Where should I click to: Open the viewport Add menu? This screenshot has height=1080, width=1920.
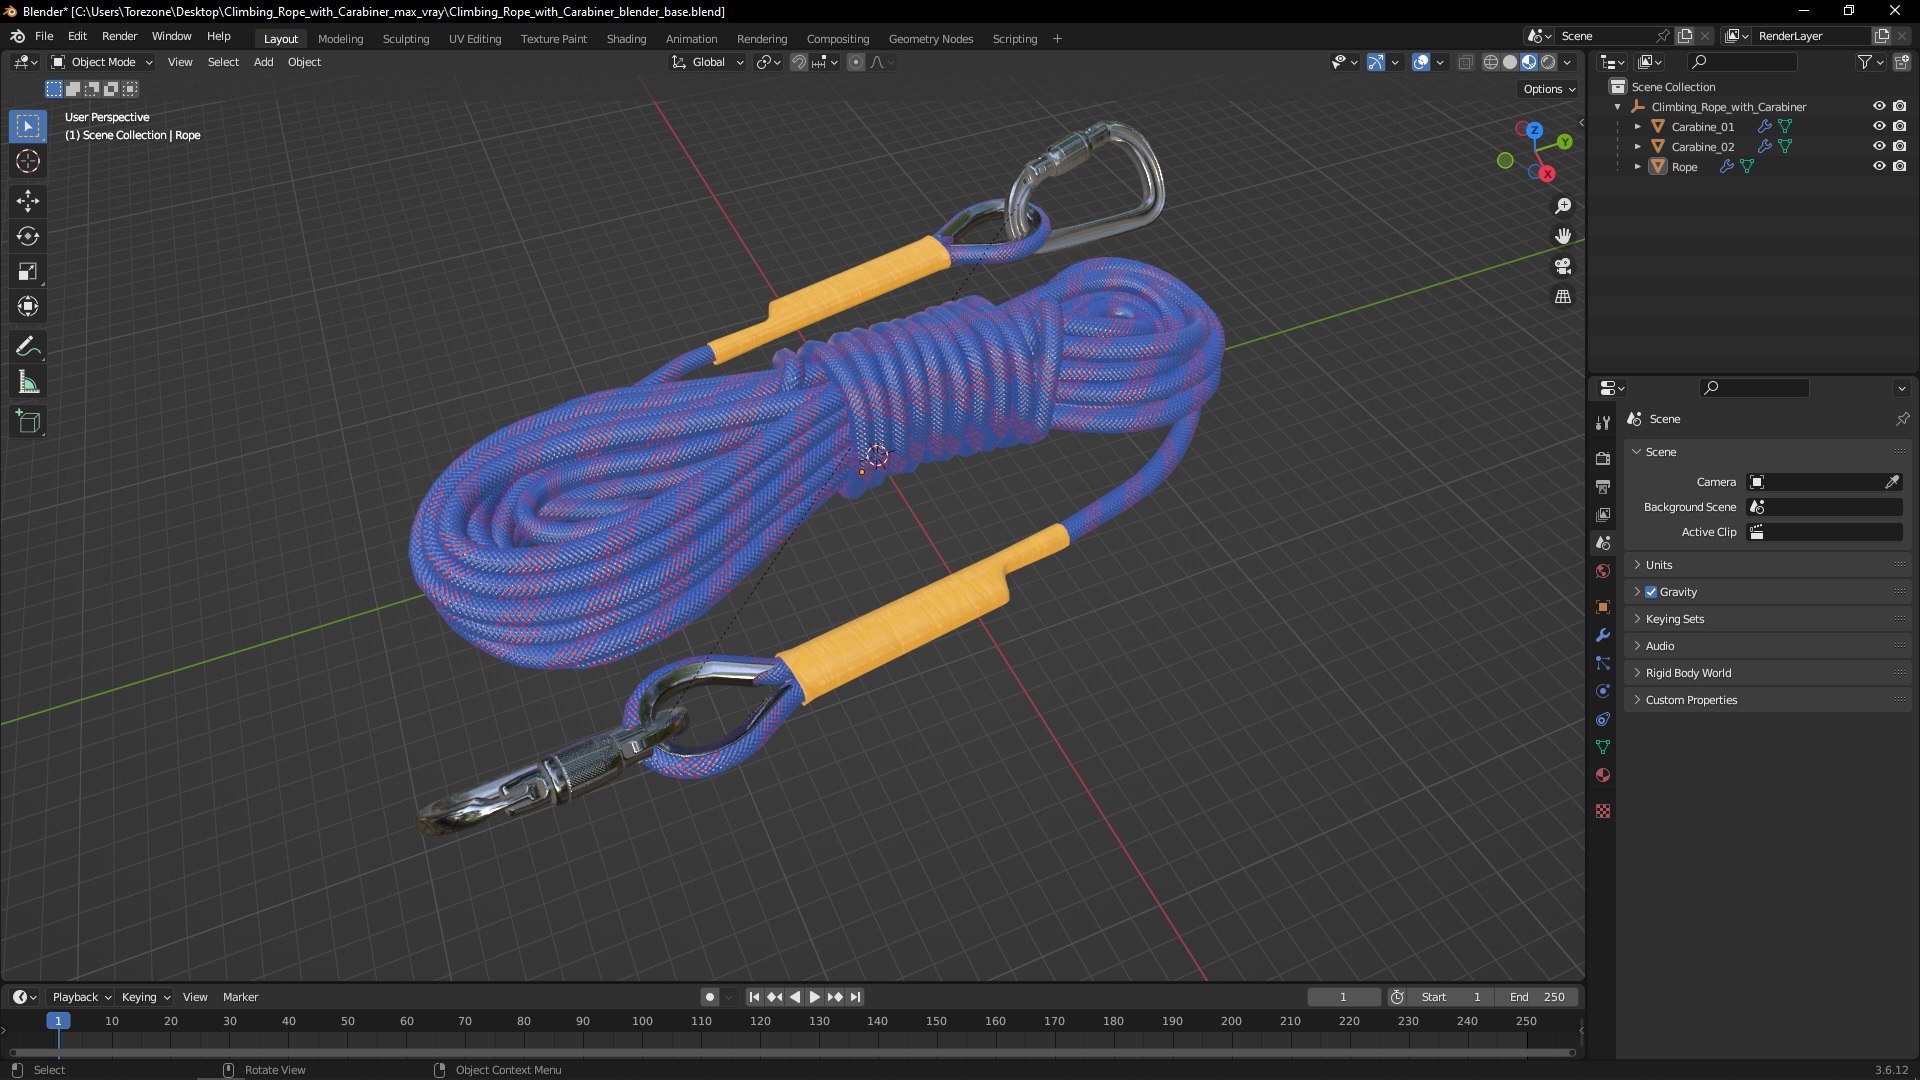pos(263,62)
